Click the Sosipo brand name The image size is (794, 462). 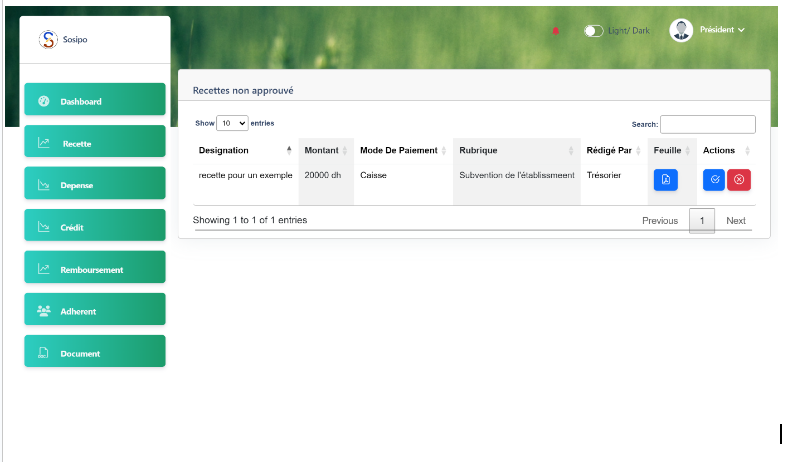(x=75, y=40)
